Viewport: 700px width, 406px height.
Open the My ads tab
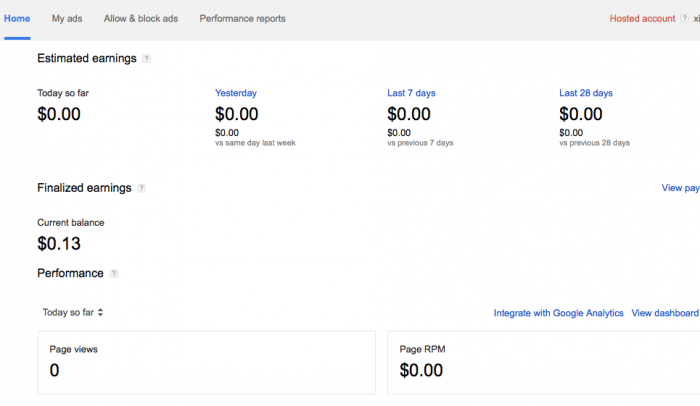67,19
